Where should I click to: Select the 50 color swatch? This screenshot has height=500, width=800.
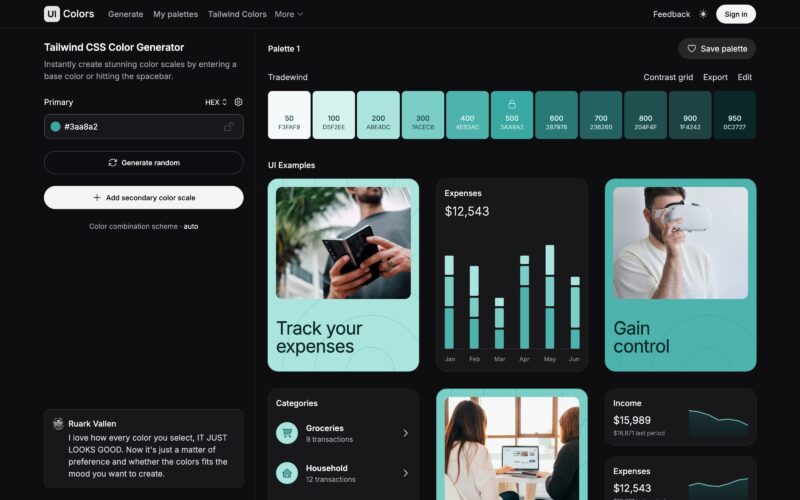(x=289, y=115)
